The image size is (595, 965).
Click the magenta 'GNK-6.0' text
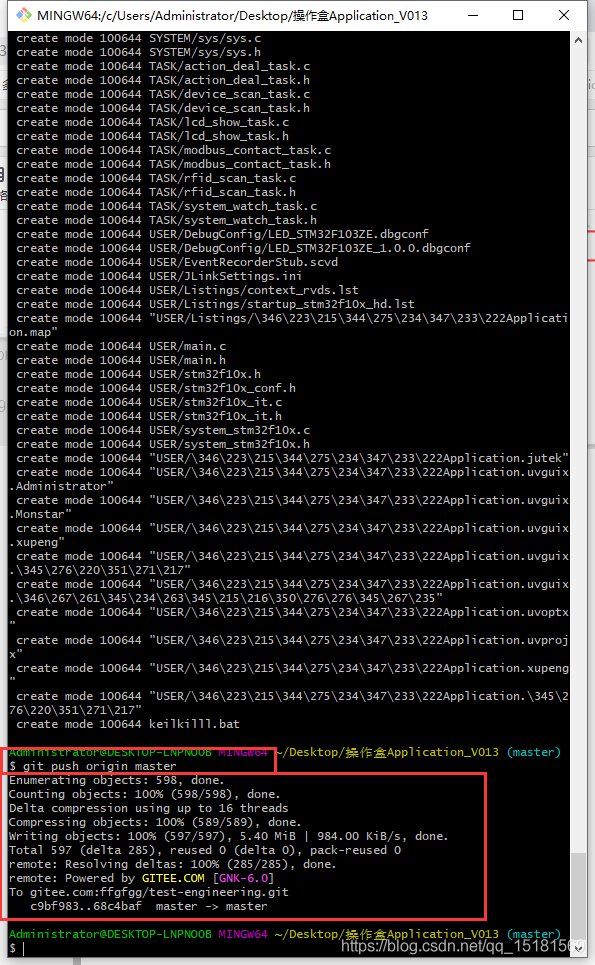click(x=243, y=878)
